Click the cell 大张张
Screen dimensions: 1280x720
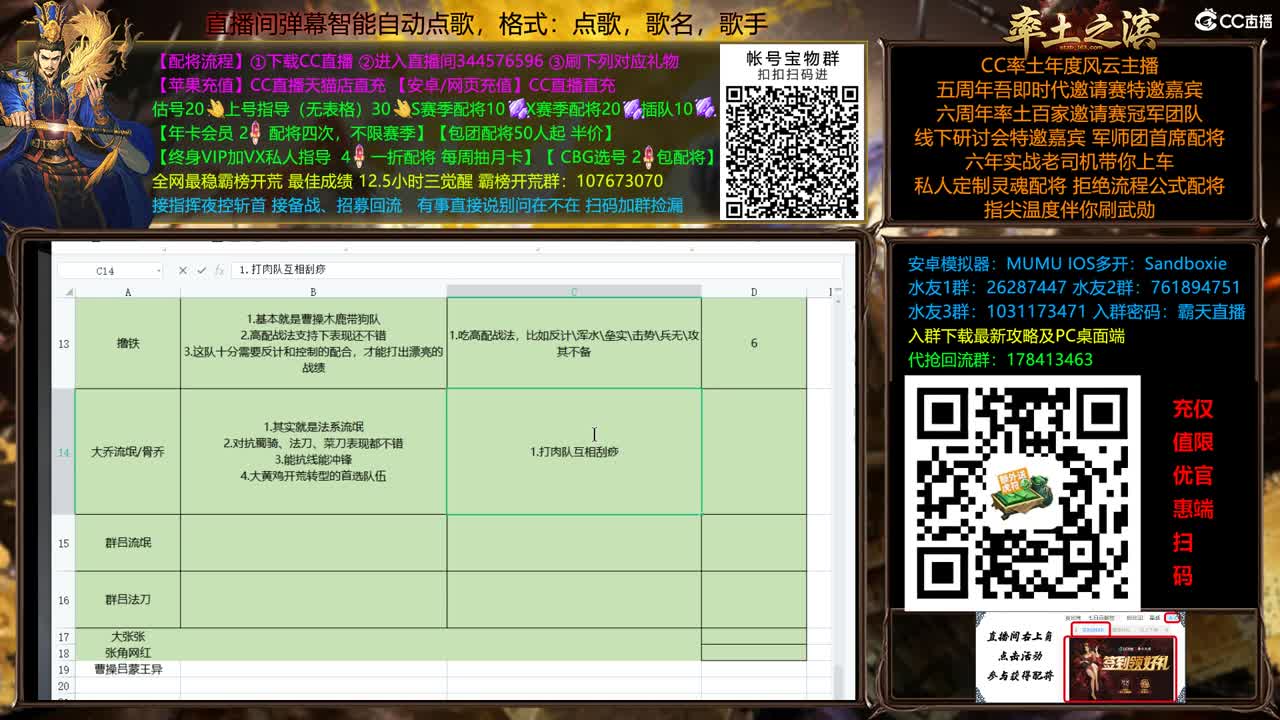pyautogui.click(x=128, y=636)
